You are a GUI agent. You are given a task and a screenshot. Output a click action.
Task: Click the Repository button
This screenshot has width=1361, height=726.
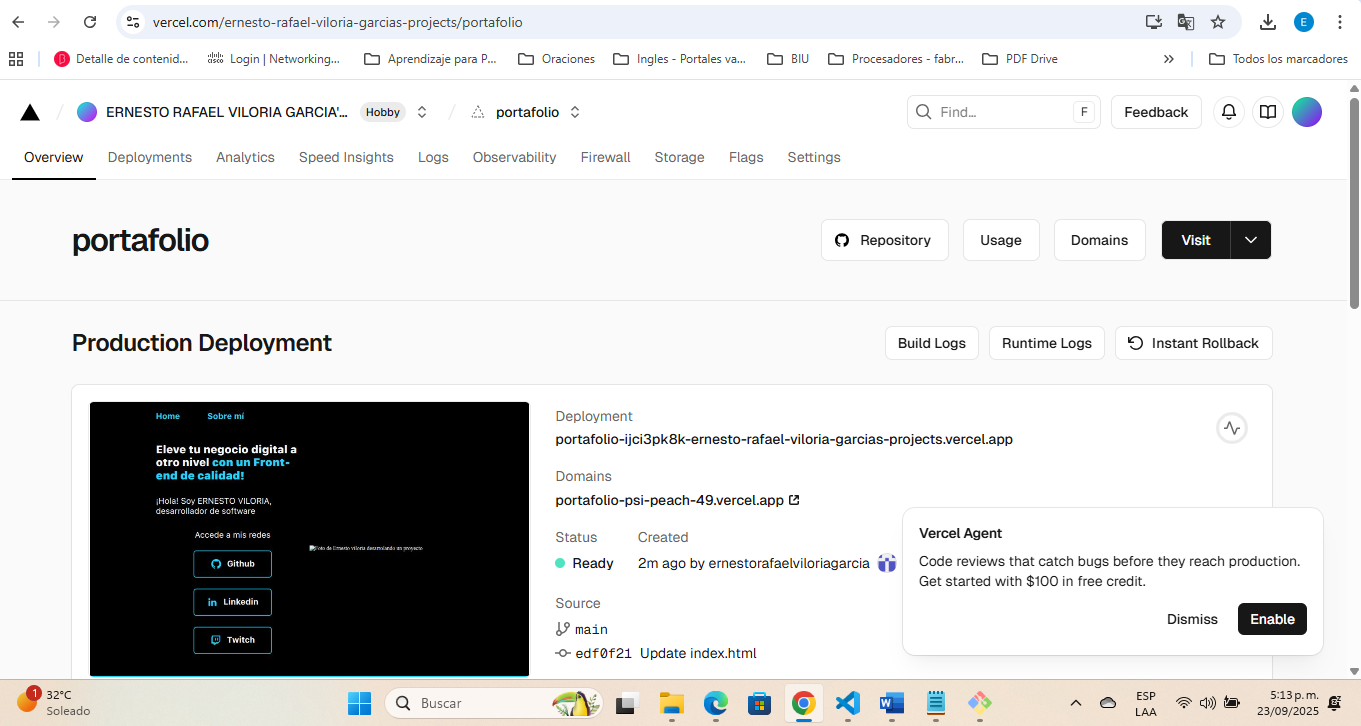[x=885, y=240]
